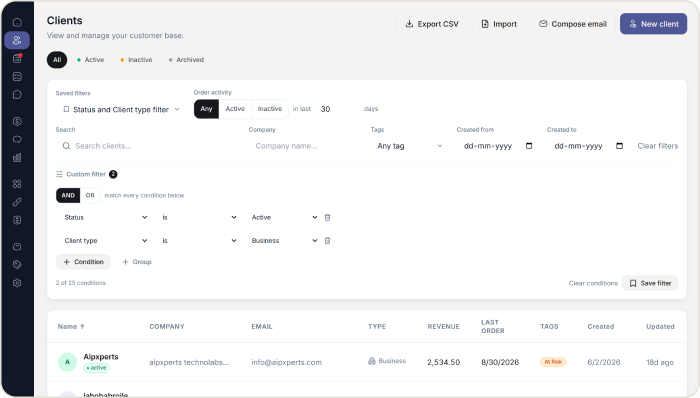Open the Business value dropdown
The width and height of the screenshot is (700, 398).
click(284, 240)
